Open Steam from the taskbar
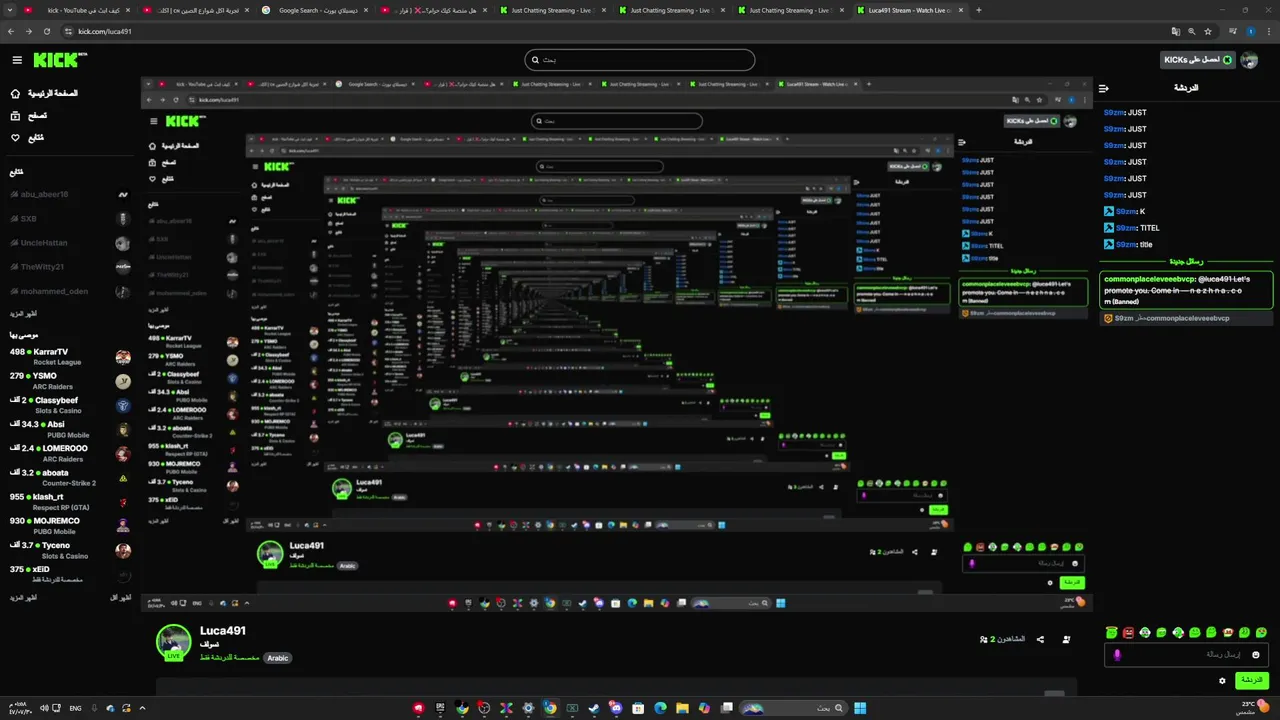The width and height of the screenshot is (1280, 720). [594, 708]
